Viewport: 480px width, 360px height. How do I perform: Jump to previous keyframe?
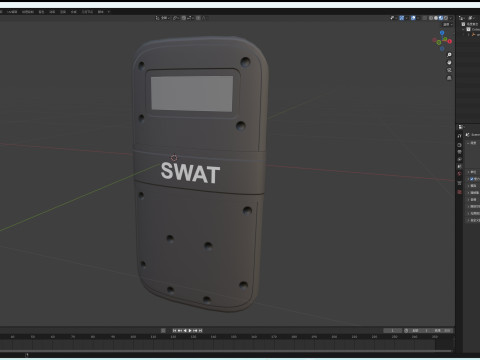coord(179,330)
